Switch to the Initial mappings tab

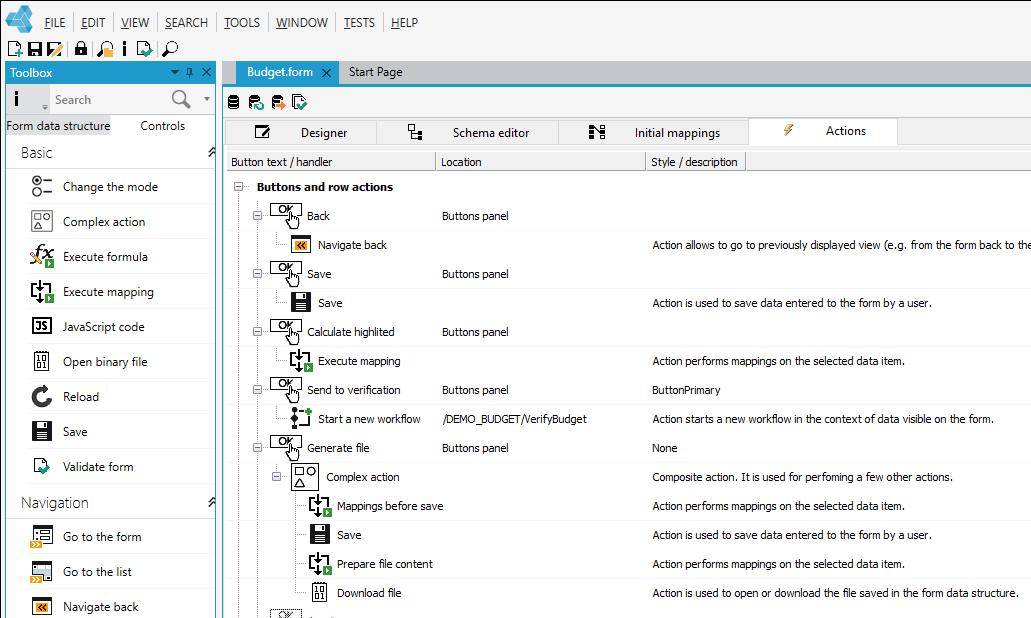(654, 132)
